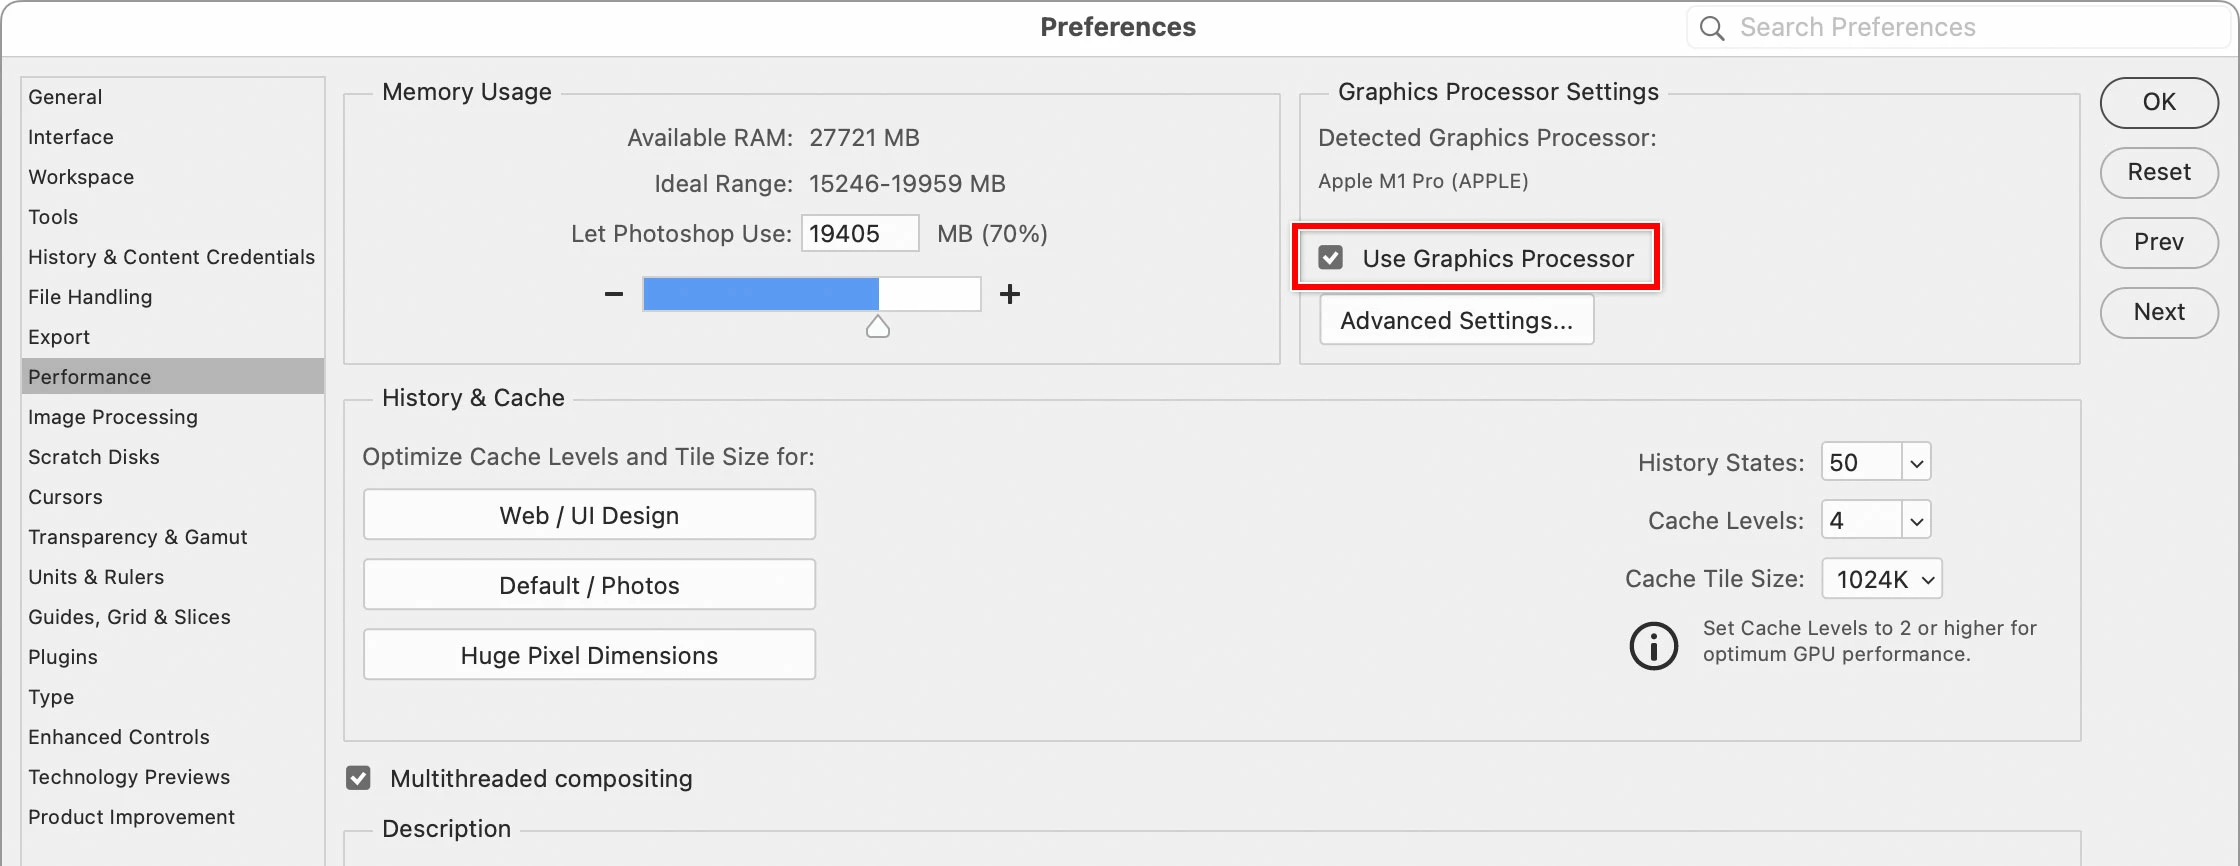This screenshot has height=866, width=2240.
Task: Click the info icon near cache hint
Action: [x=1654, y=645]
